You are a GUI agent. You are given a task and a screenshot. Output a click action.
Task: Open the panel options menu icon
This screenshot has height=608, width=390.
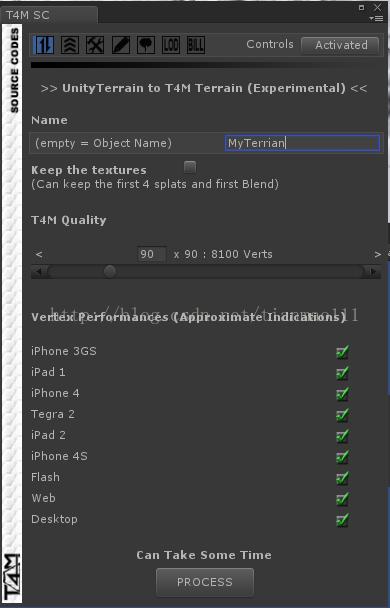[376, 18]
